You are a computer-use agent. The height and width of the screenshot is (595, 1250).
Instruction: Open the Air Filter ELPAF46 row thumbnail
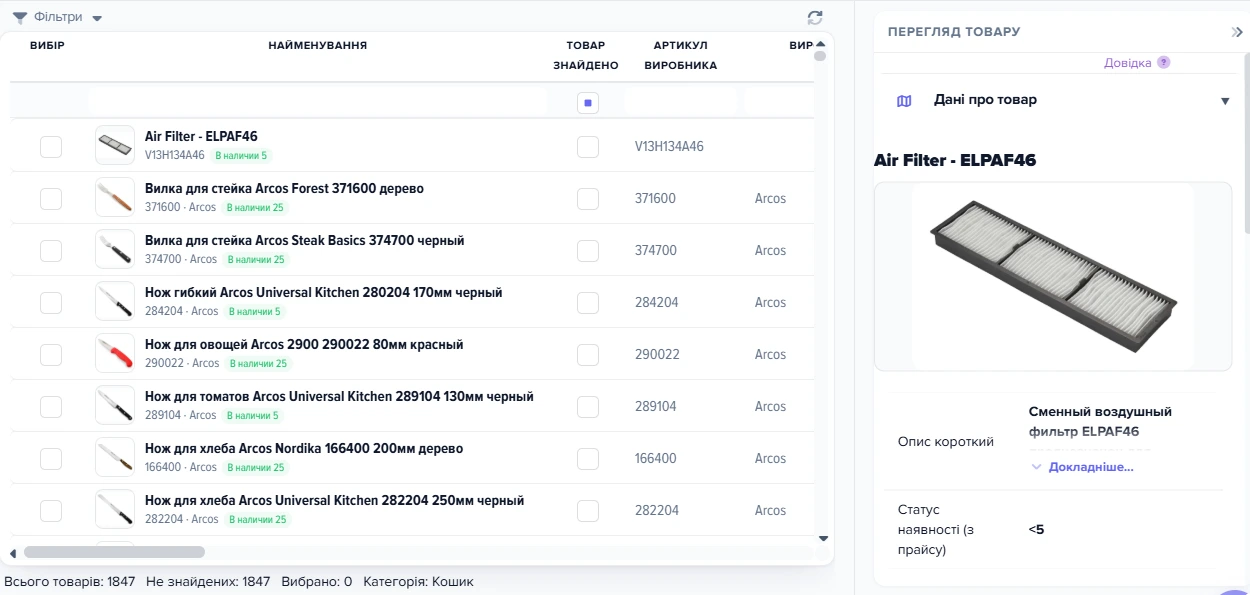coord(115,146)
